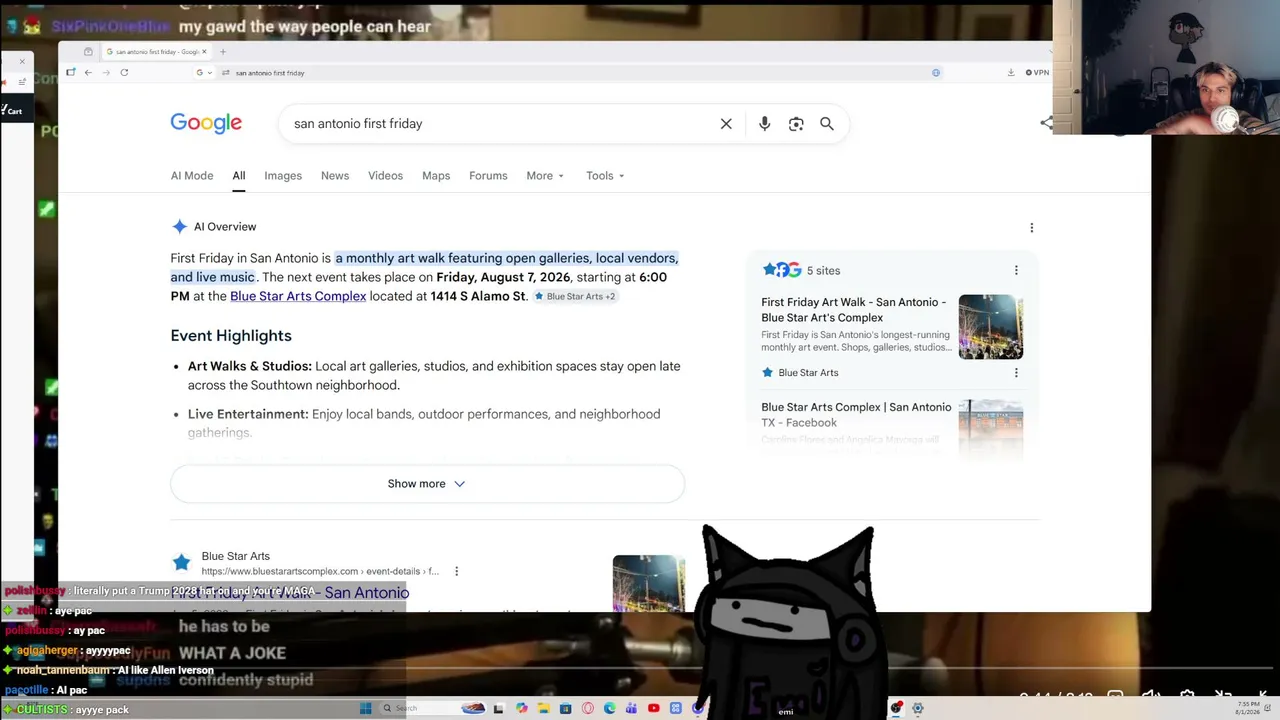Click the streamer webcam overlay
1280x720 pixels.
click(1166, 67)
